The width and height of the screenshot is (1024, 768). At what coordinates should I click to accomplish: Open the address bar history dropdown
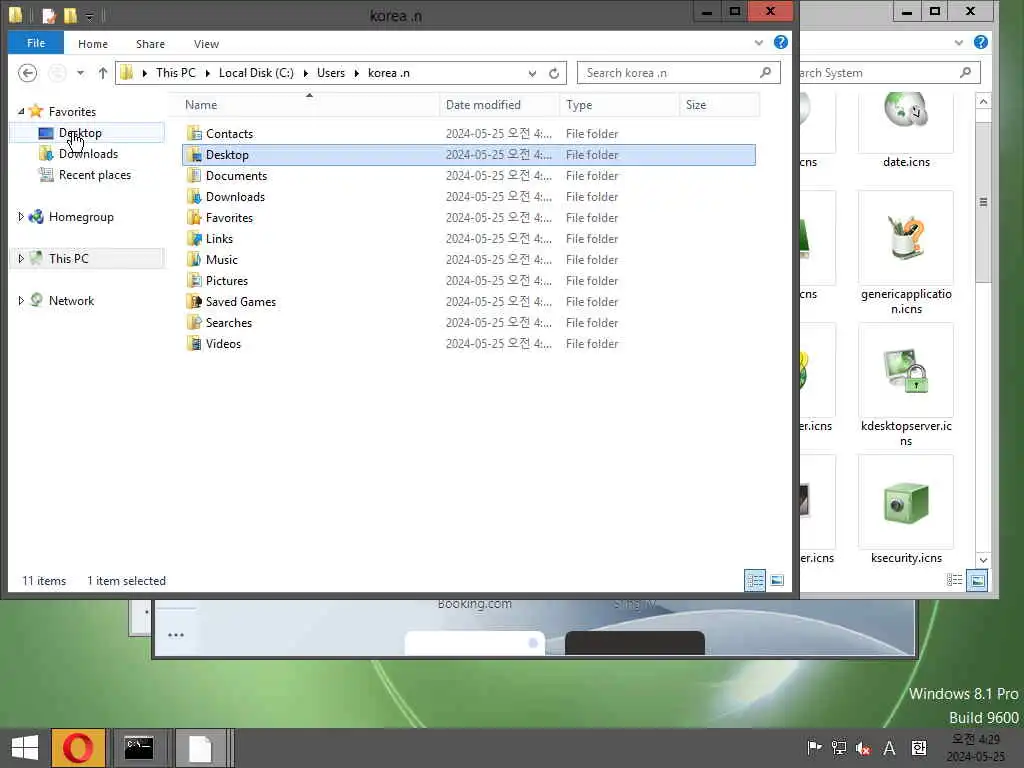532,73
